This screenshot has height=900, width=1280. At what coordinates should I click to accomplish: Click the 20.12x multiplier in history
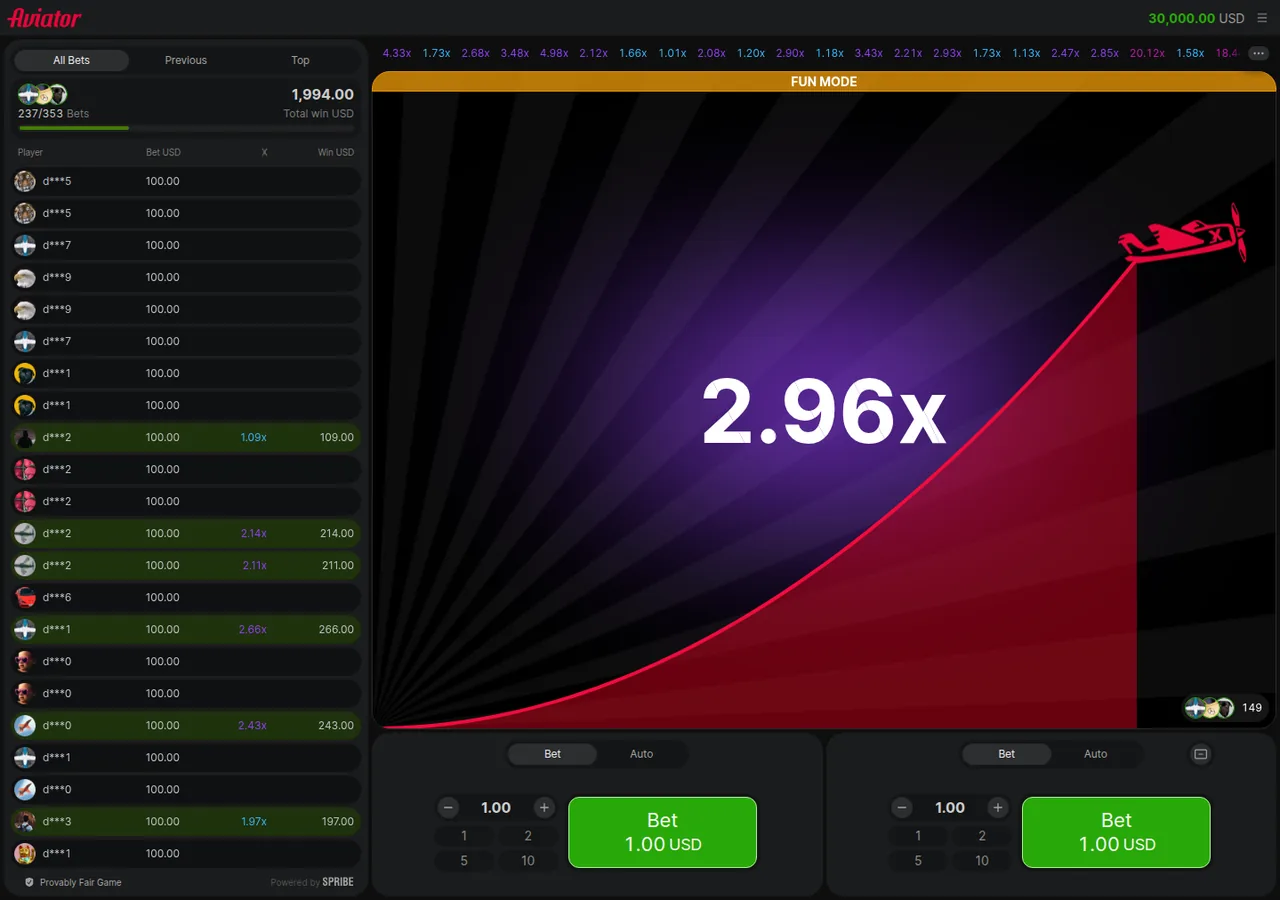(1147, 53)
